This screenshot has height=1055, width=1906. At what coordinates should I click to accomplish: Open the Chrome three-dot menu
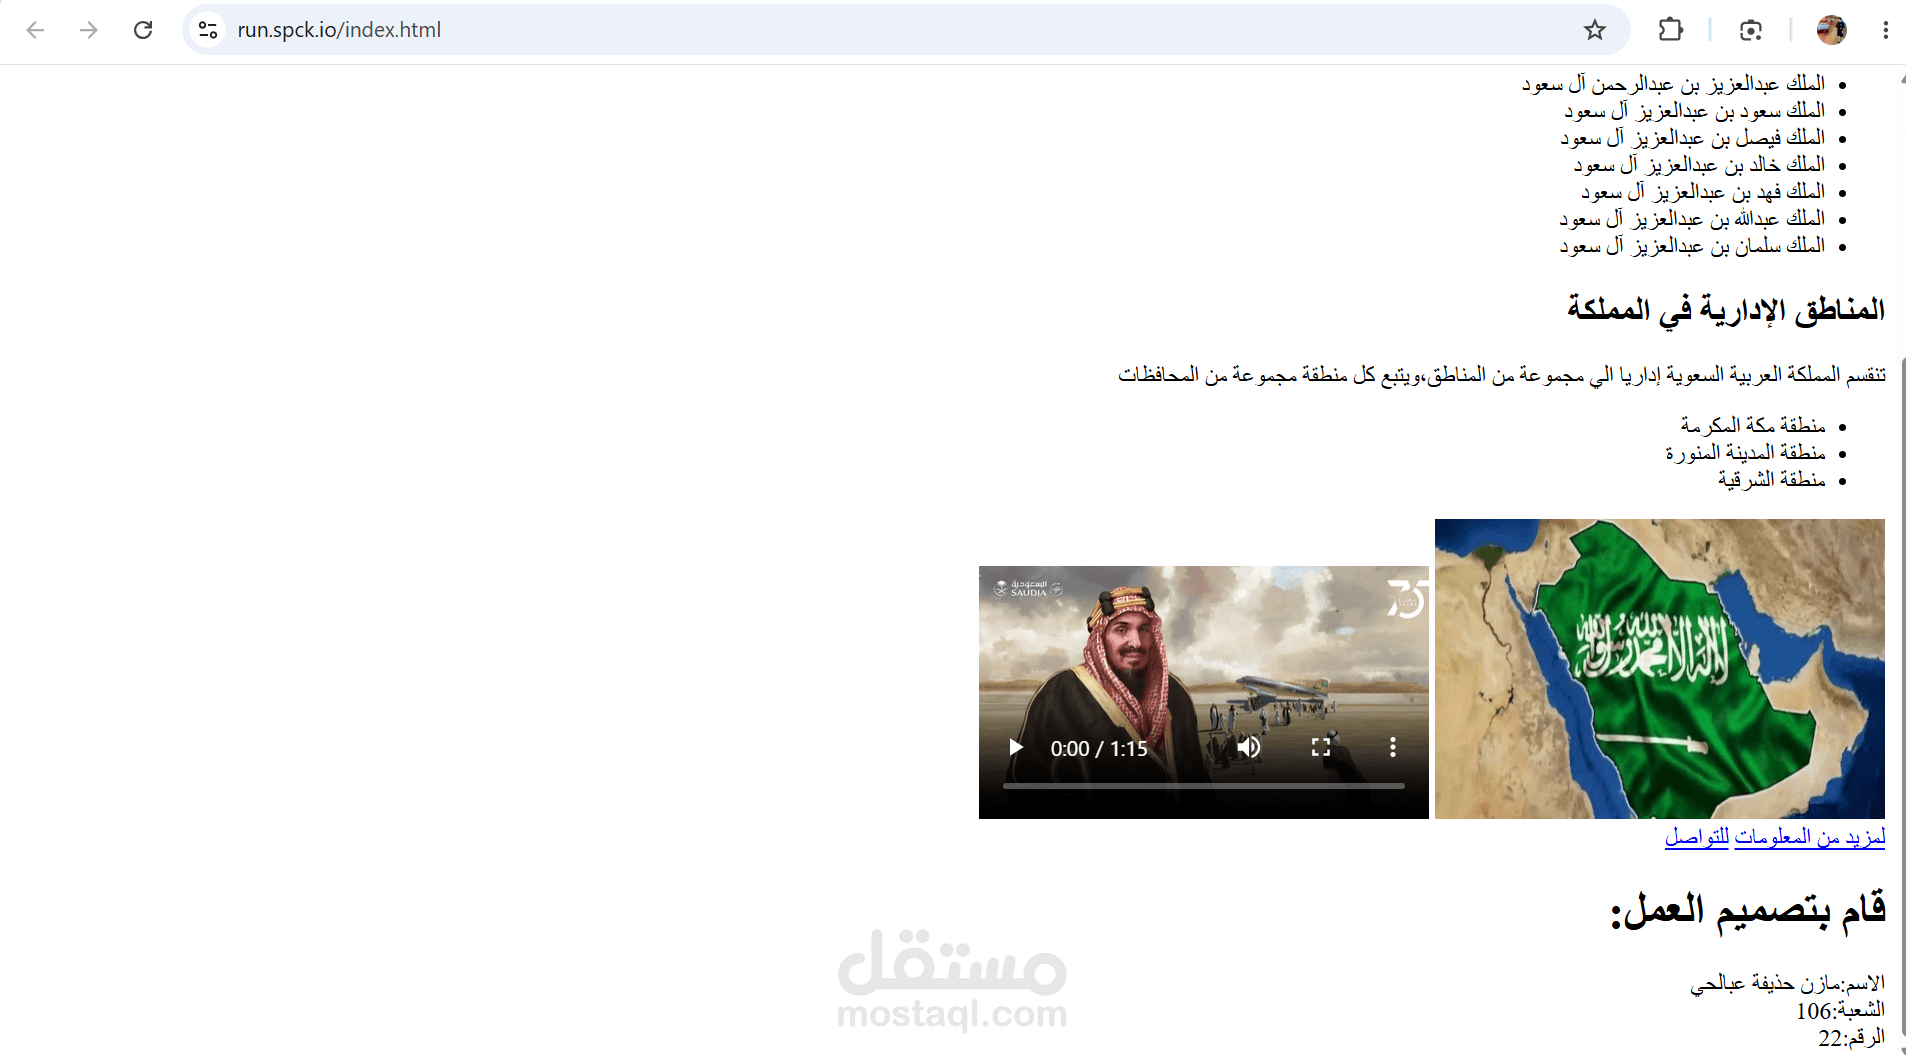tap(1885, 30)
